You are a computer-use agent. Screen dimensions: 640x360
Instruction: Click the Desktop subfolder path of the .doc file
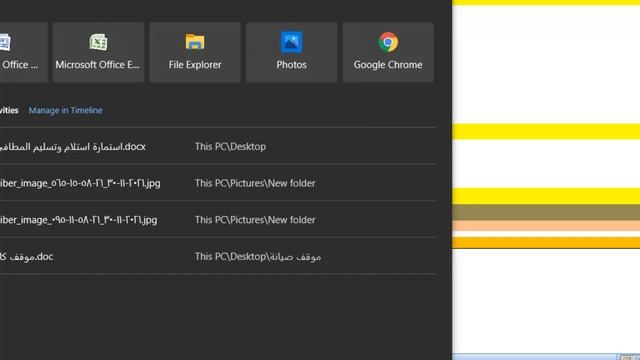(258, 257)
